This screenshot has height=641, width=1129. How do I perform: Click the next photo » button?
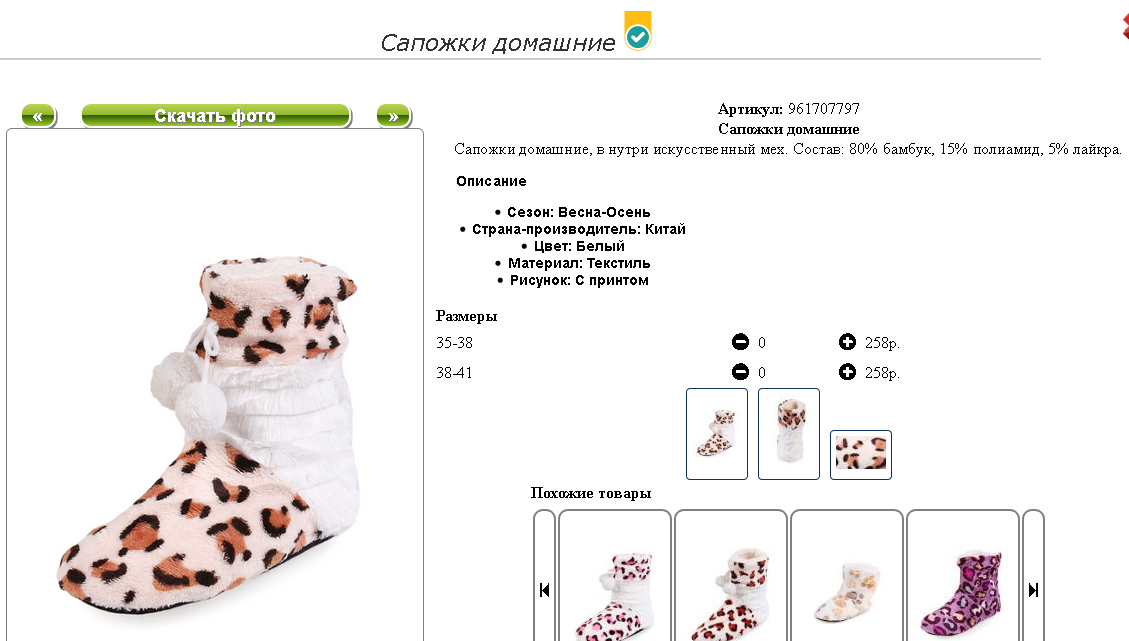coord(393,116)
